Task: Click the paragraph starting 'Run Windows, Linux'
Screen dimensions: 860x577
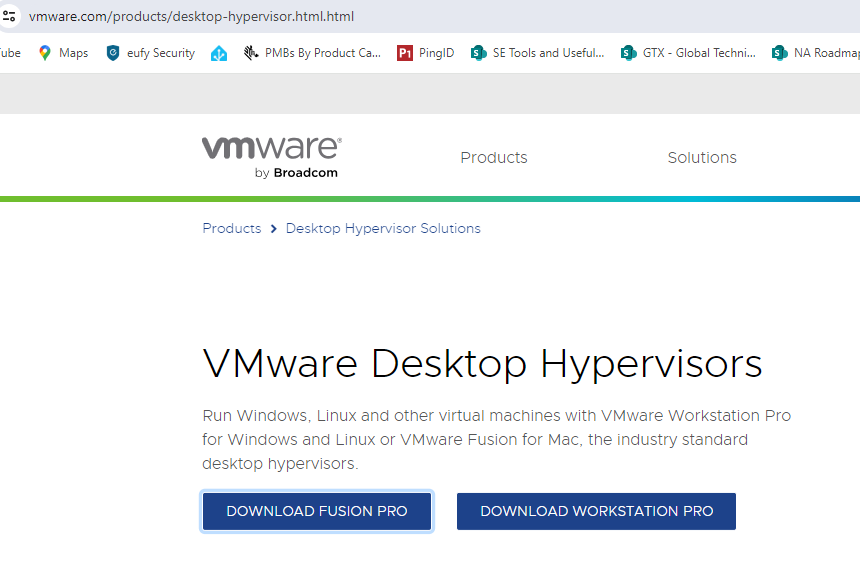Action: click(496, 439)
